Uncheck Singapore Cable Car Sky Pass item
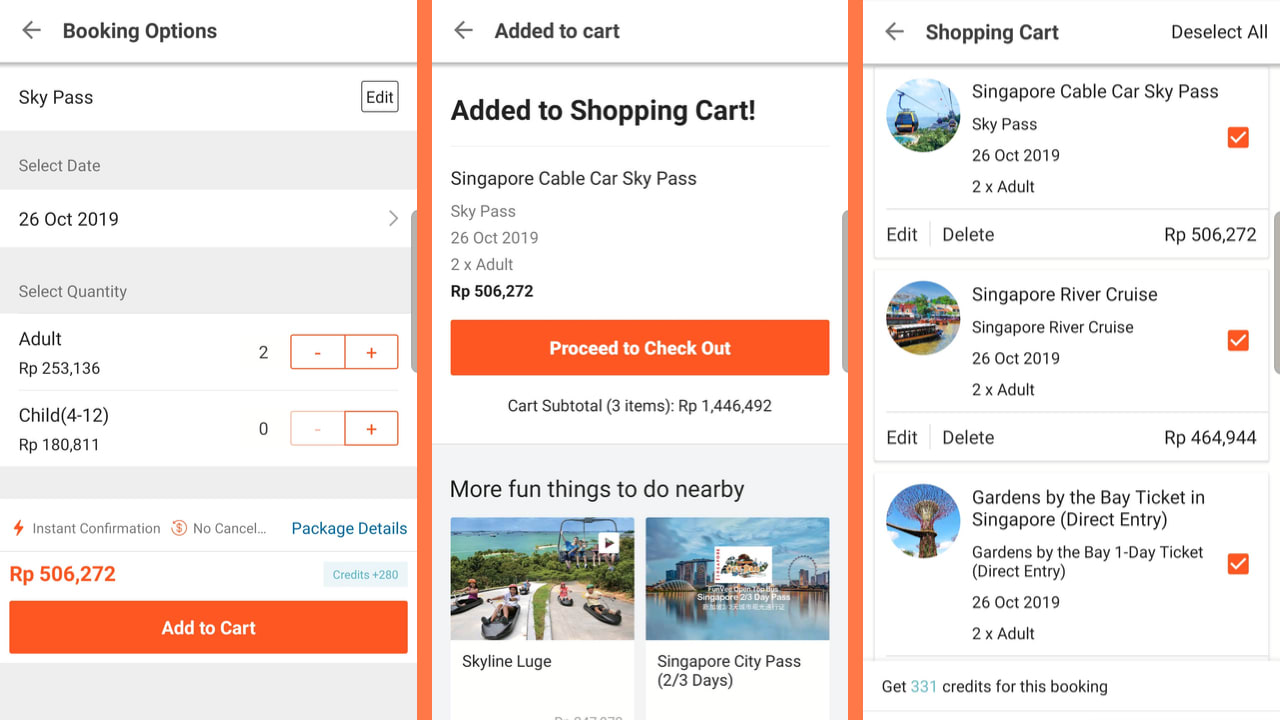 (1238, 137)
